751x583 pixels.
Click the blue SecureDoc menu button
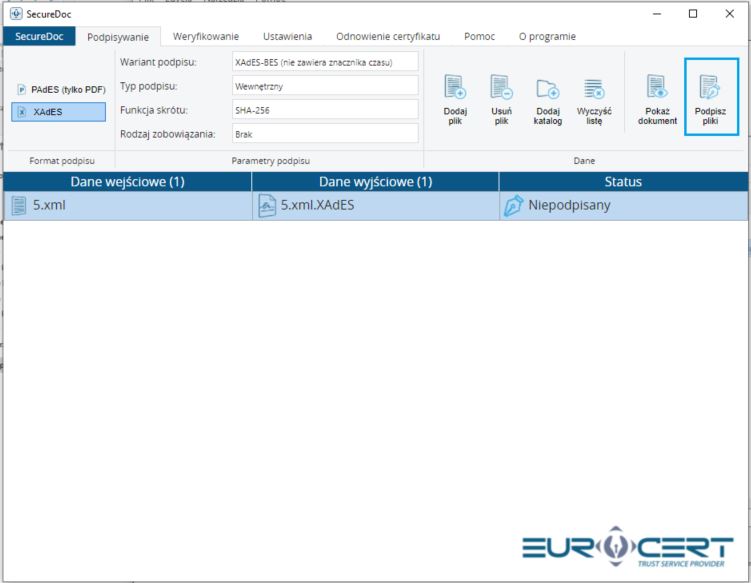click(x=39, y=37)
